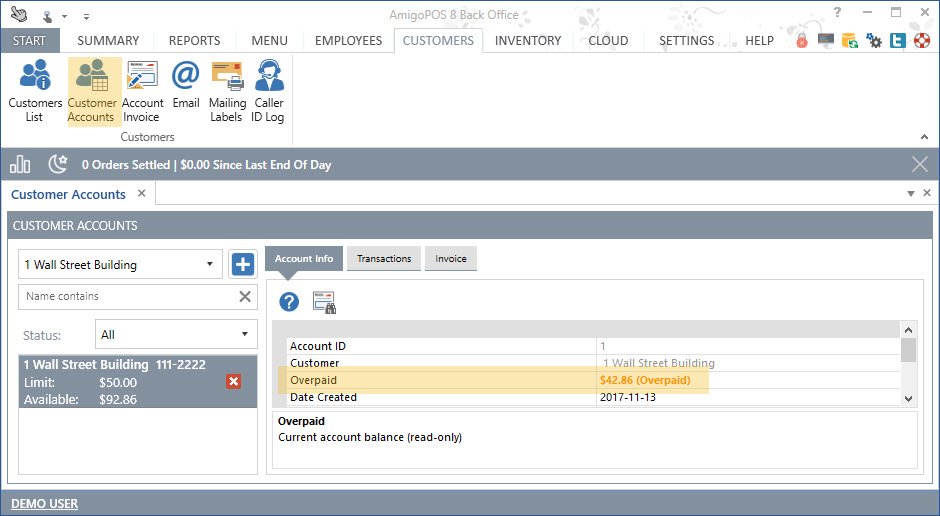
Task: Click the database sync icon in header
Action: [x=850, y=41]
